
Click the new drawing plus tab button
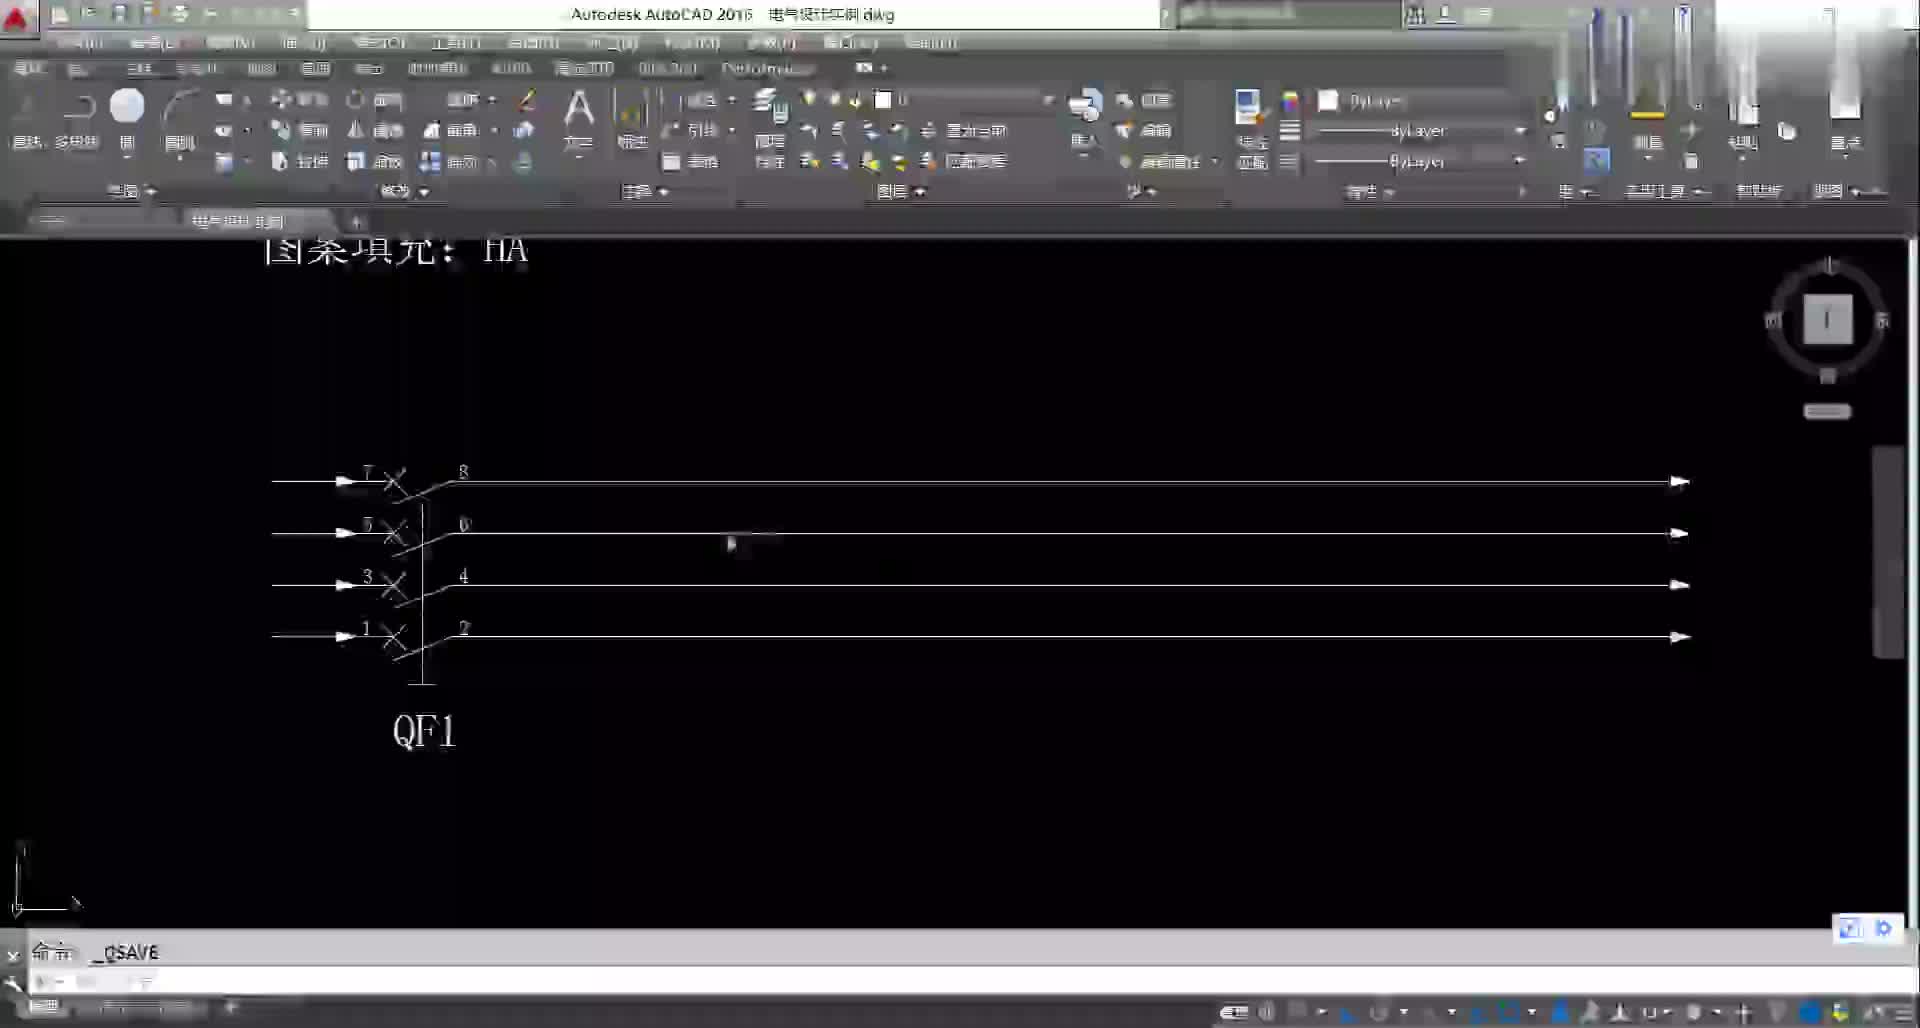click(356, 221)
